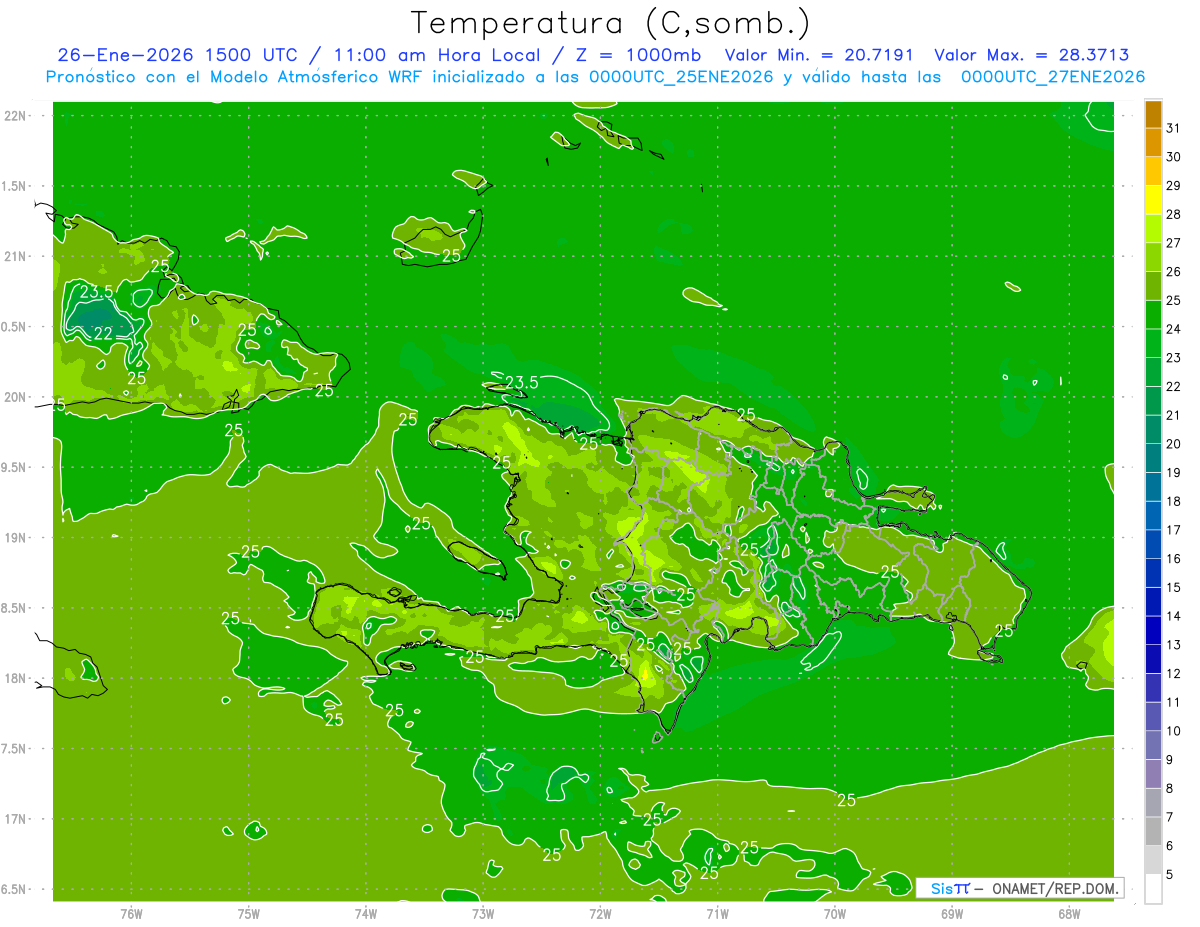Select 'Valor Max. = 28.3713' text

1031,55
